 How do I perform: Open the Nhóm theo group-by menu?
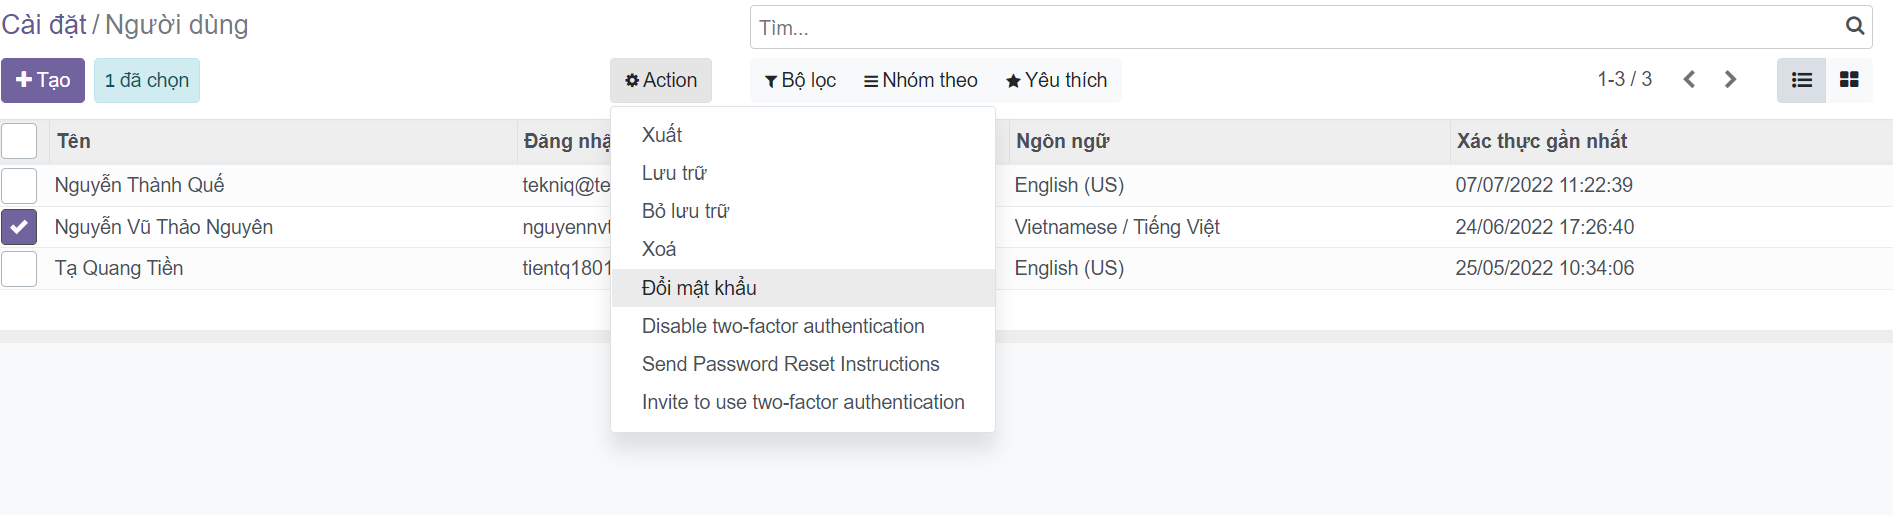(x=920, y=80)
